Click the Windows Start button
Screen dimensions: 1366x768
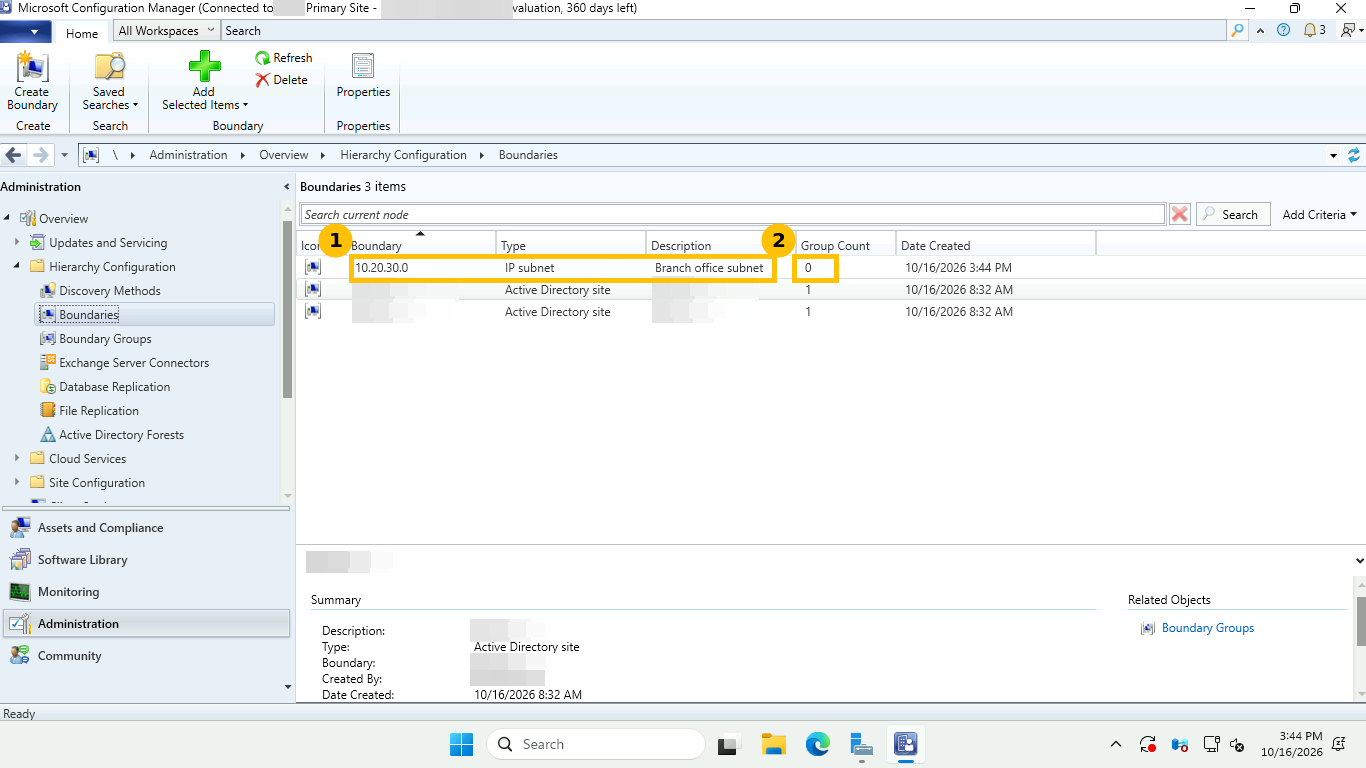point(461,744)
